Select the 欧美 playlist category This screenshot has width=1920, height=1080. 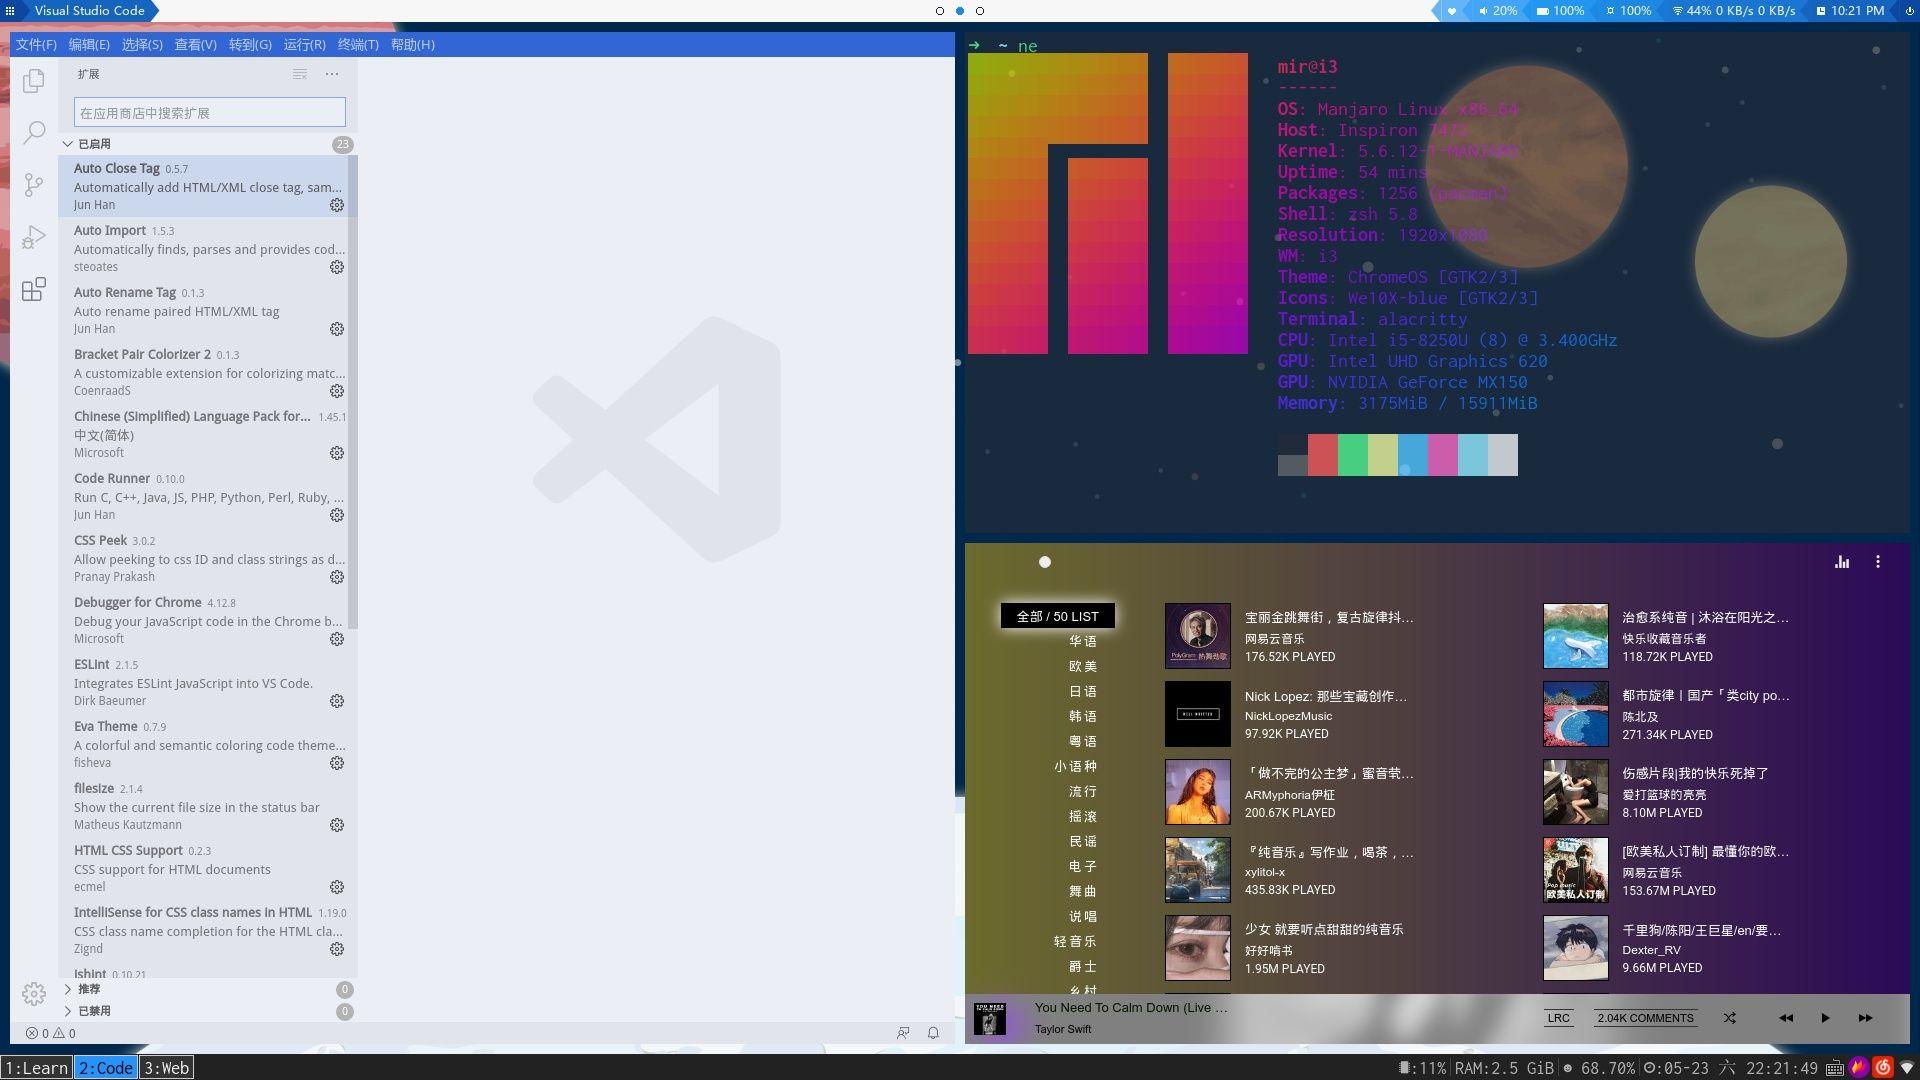click(1082, 666)
